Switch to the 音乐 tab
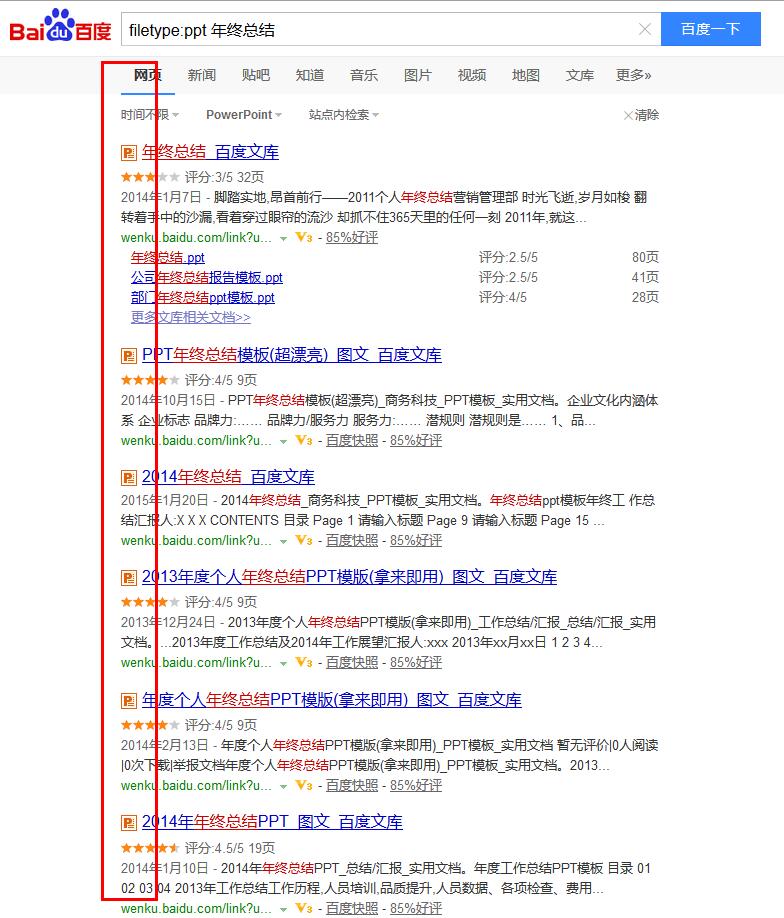784x918 pixels. tap(364, 75)
